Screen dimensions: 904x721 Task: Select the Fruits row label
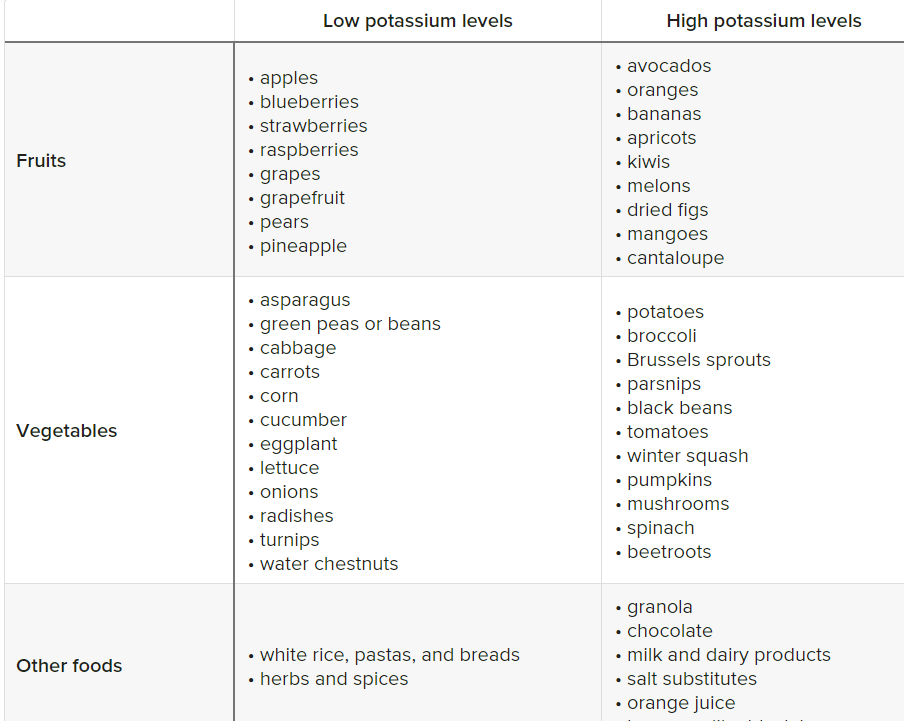[x=41, y=160]
